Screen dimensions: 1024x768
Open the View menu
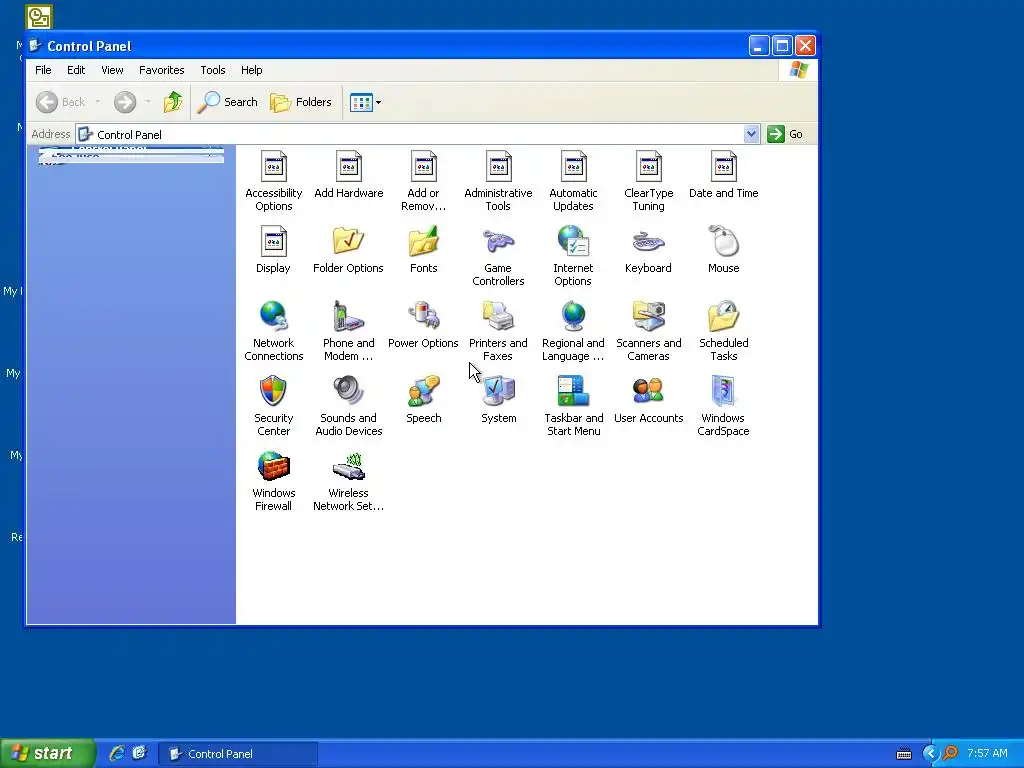point(112,70)
